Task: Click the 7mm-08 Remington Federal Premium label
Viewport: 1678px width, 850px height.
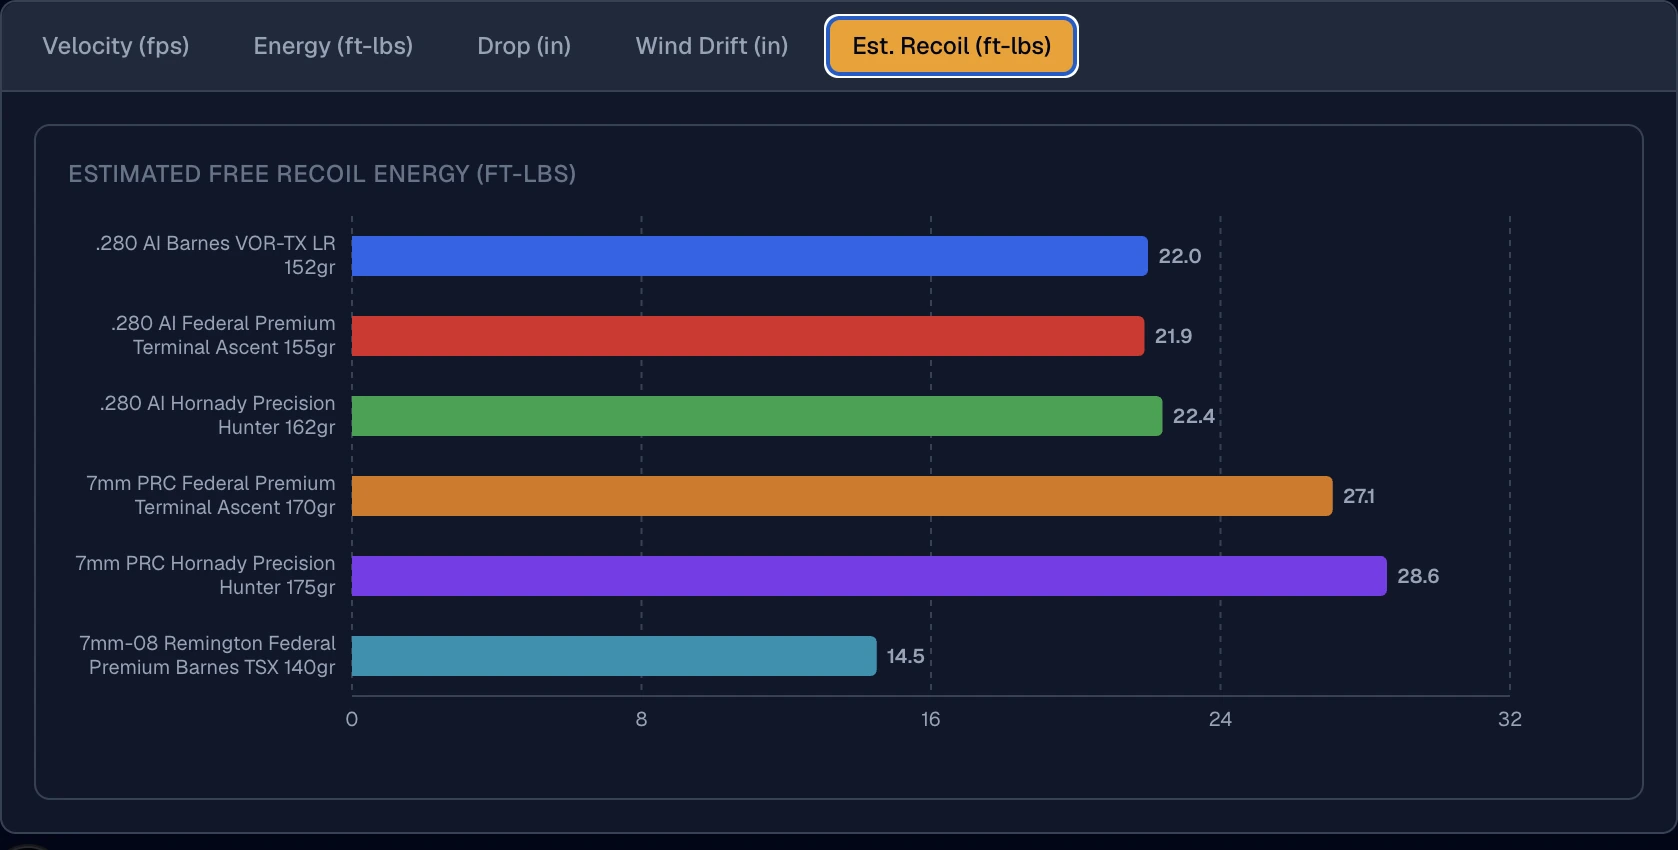Action: pyautogui.click(x=207, y=655)
